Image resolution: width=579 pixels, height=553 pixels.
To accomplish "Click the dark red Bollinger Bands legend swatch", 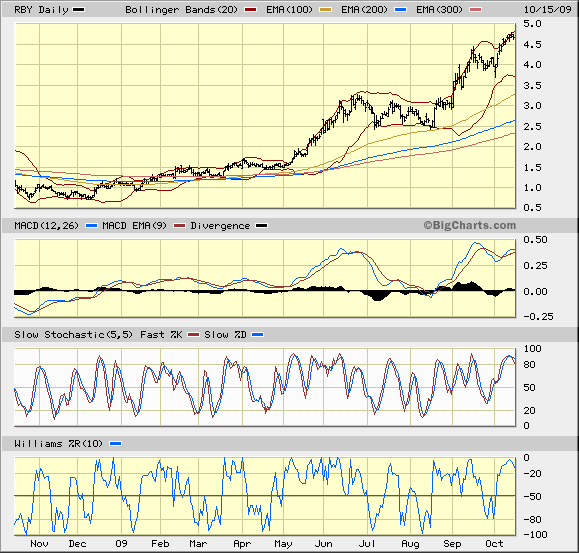I will tap(250, 10).
